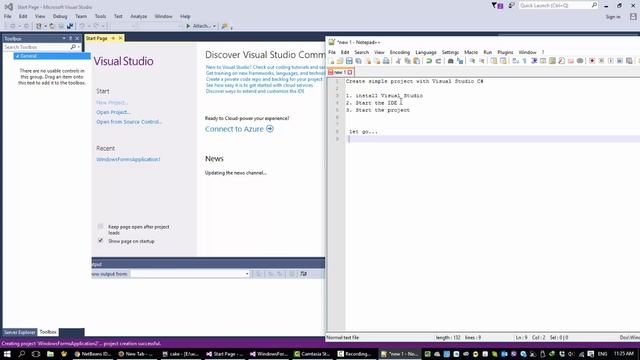Image resolution: width=640 pixels, height=360 pixels.
Task: Click the Open file folder icon in Notepad++
Action: [340, 61]
